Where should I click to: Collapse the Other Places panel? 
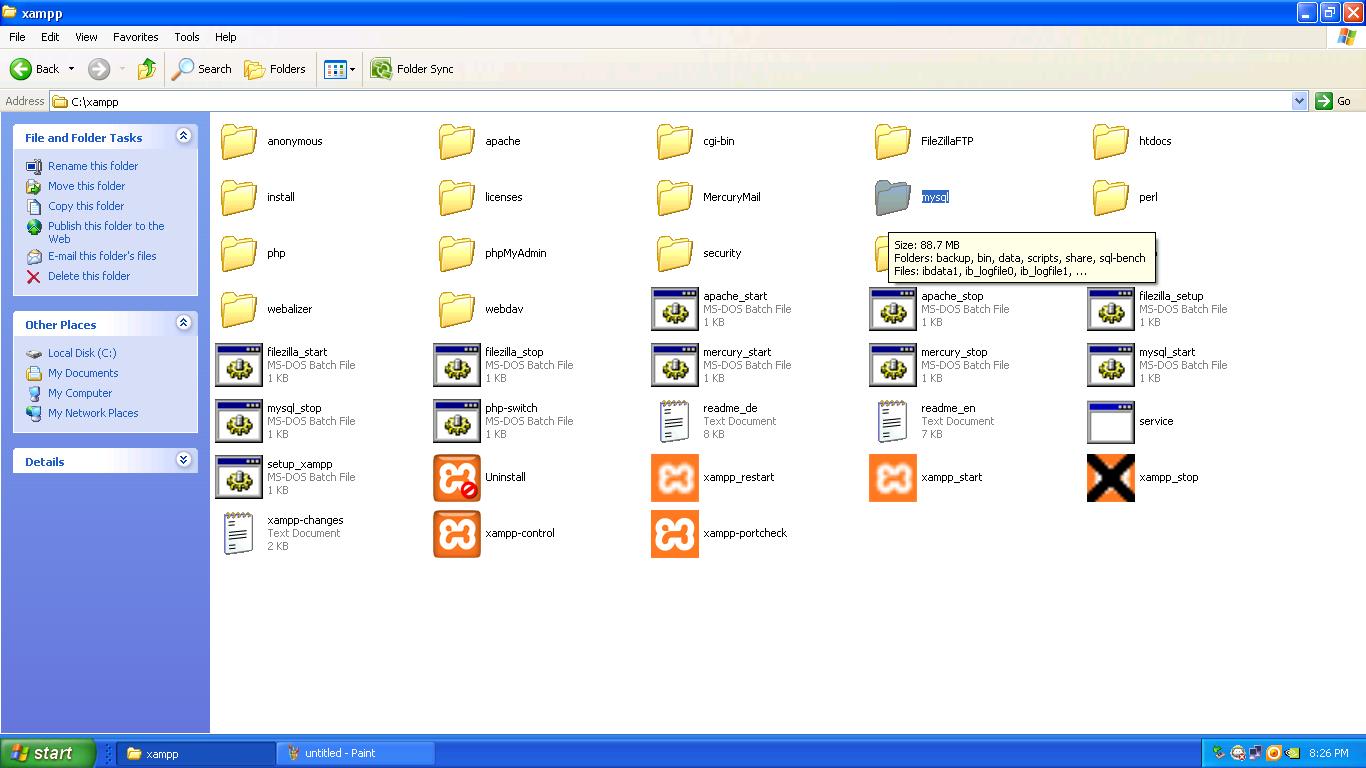point(183,323)
